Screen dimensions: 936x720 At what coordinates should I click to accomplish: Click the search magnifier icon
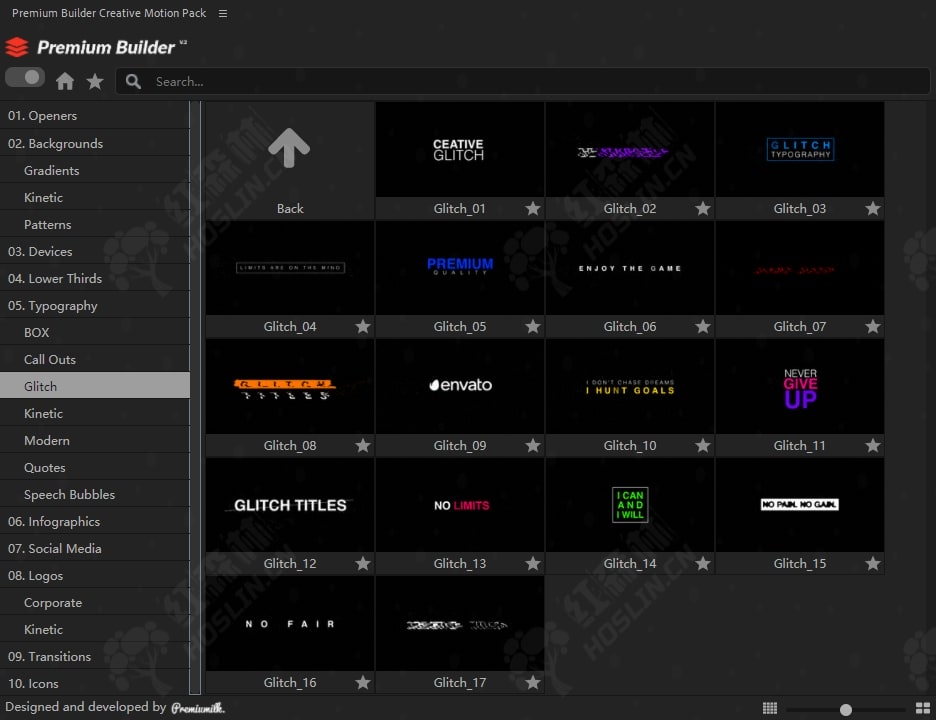[x=134, y=81]
